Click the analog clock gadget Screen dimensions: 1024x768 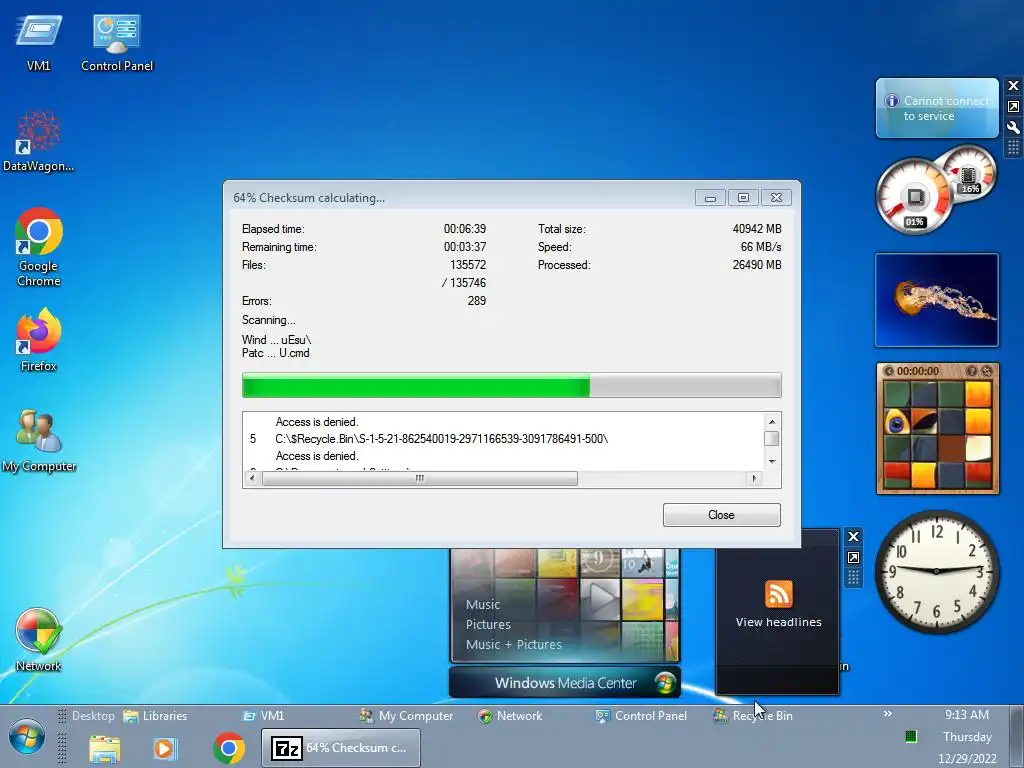[x=936, y=571]
